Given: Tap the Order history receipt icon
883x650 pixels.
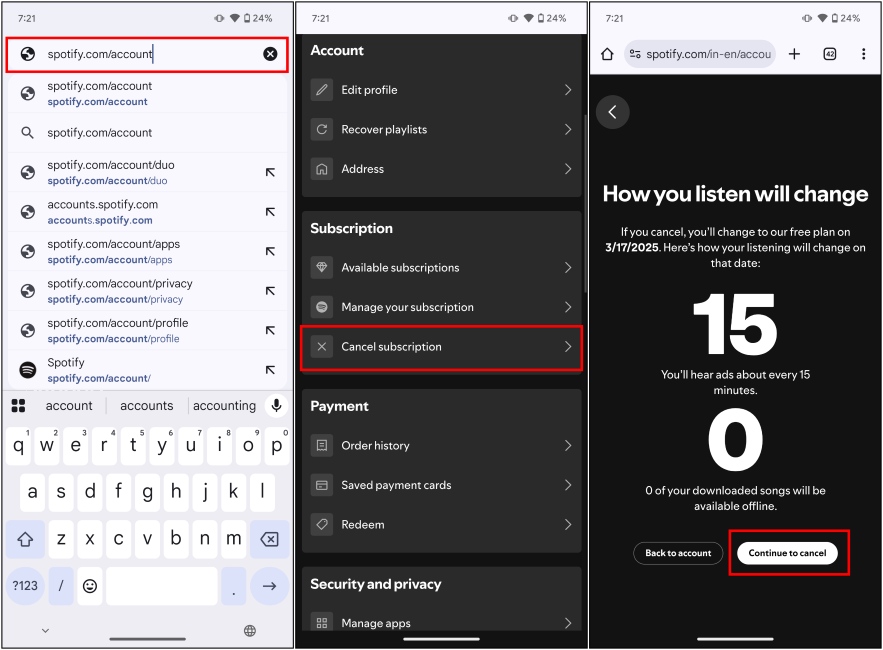Looking at the screenshot, I should point(322,446).
